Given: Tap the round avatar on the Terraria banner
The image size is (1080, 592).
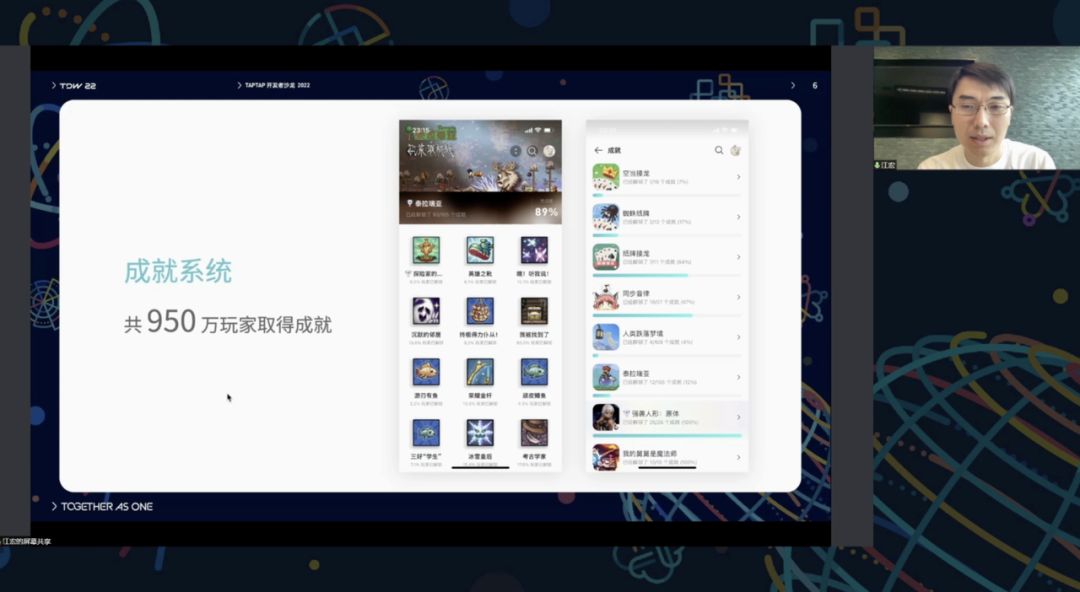Looking at the screenshot, I should (549, 151).
